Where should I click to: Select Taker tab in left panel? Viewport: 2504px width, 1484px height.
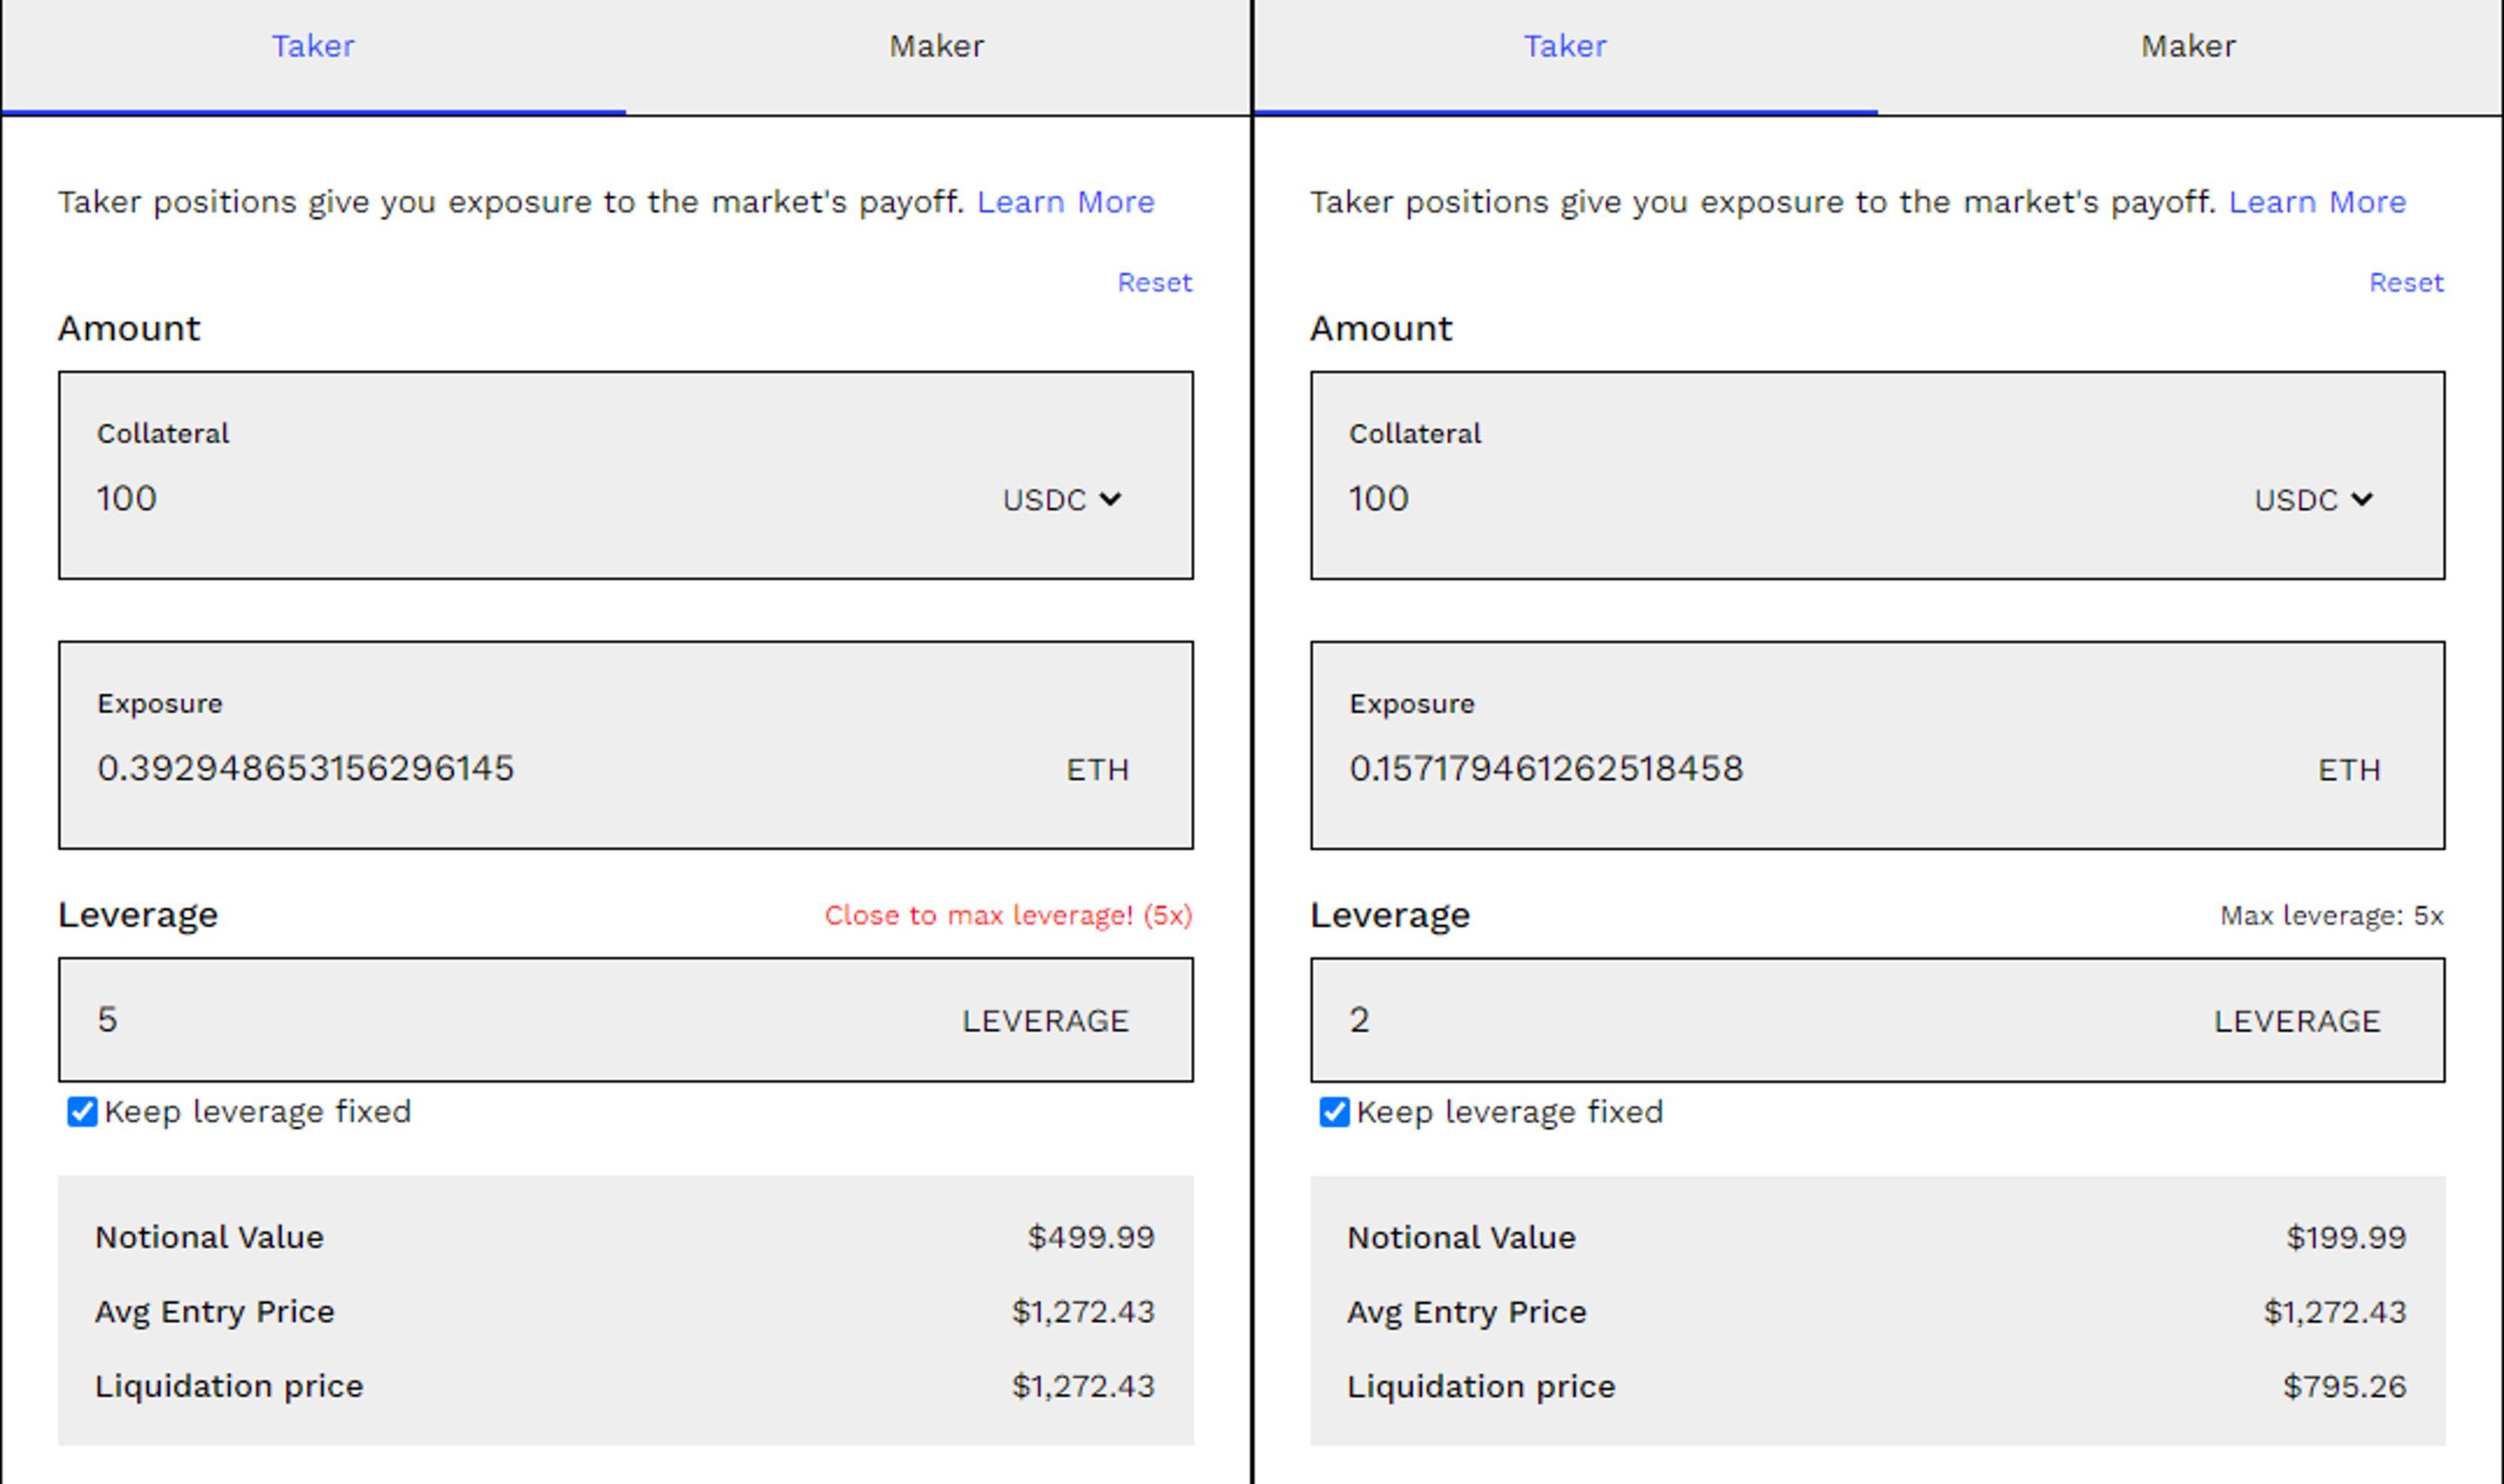pos(313,47)
